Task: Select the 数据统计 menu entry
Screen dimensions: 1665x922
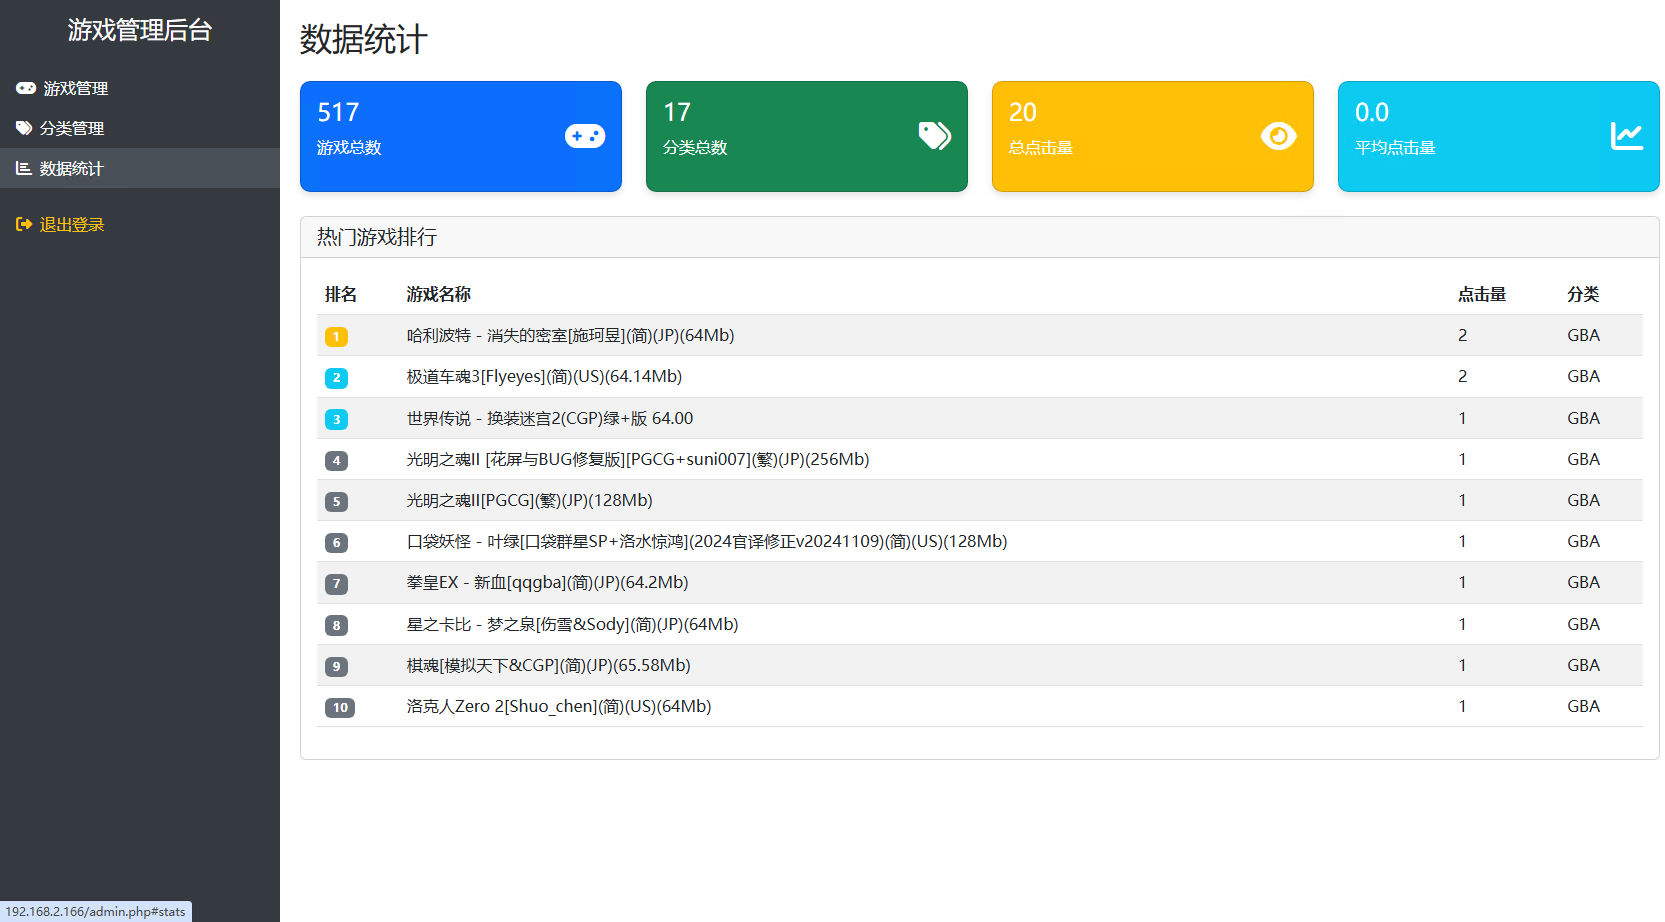Action: tap(72, 168)
